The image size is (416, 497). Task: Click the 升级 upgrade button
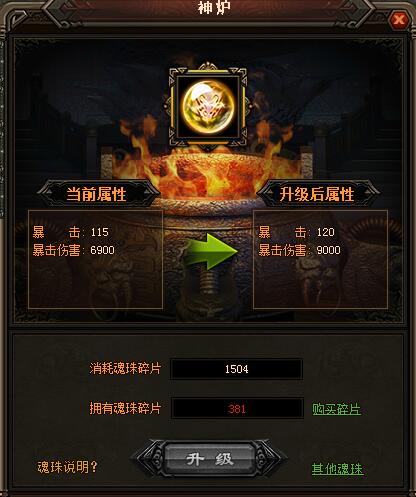pyautogui.click(x=209, y=460)
